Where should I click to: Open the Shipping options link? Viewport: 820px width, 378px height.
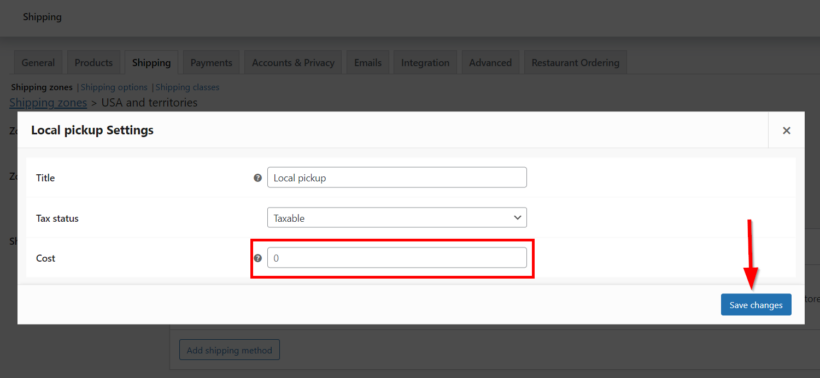(114, 87)
